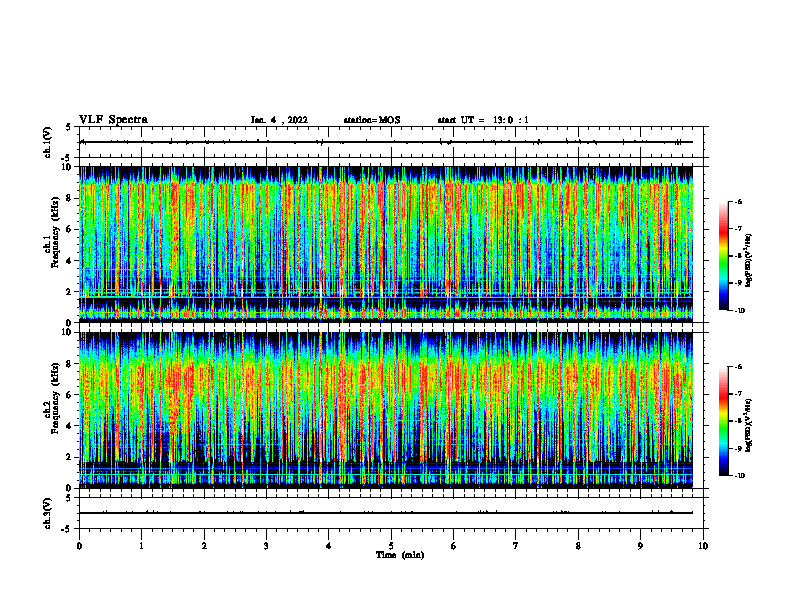Click the "-5" tick on the ch.3(V) axis
Viewport: 792px width, 612px height.
tap(67, 529)
